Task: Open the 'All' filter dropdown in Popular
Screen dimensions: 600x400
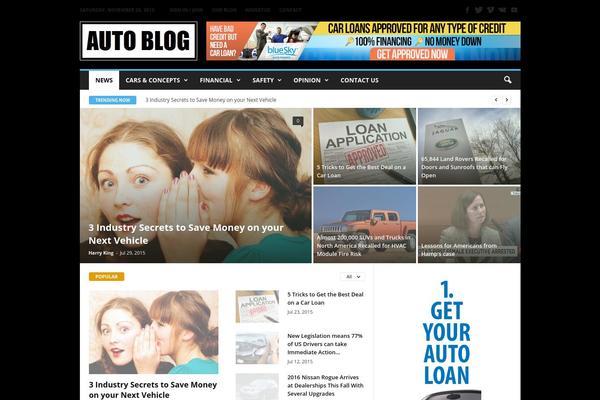Action: coord(353,276)
